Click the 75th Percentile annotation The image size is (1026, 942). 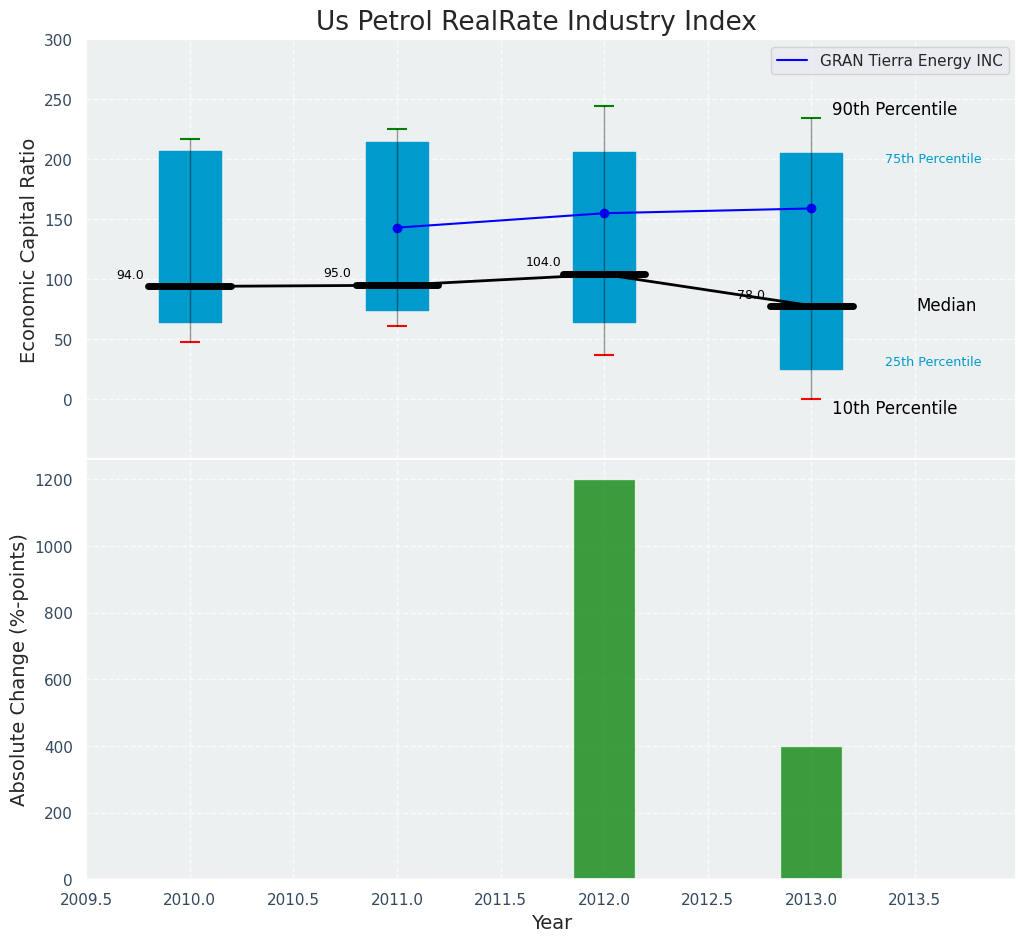[933, 160]
